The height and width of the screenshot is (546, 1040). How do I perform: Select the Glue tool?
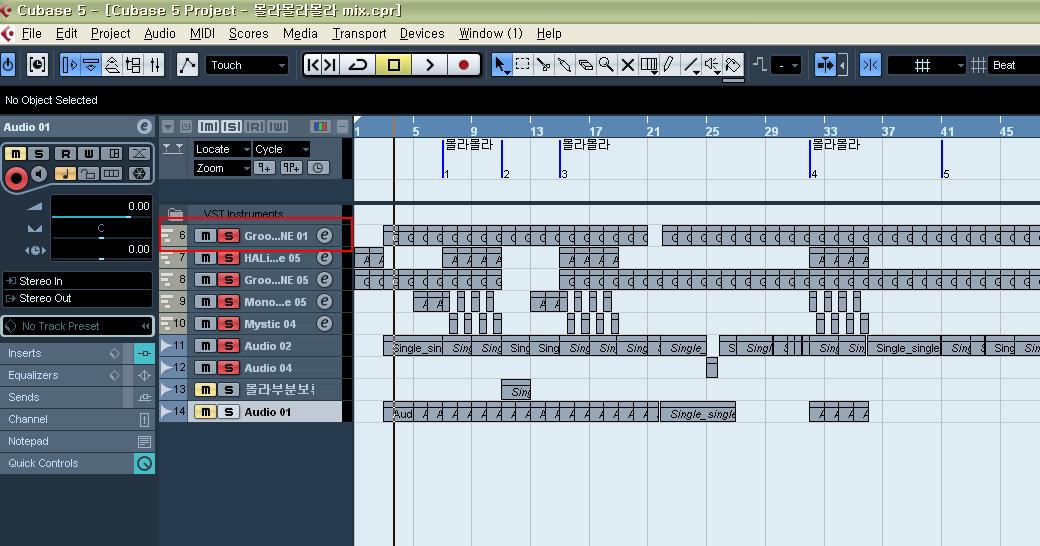click(x=564, y=65)
